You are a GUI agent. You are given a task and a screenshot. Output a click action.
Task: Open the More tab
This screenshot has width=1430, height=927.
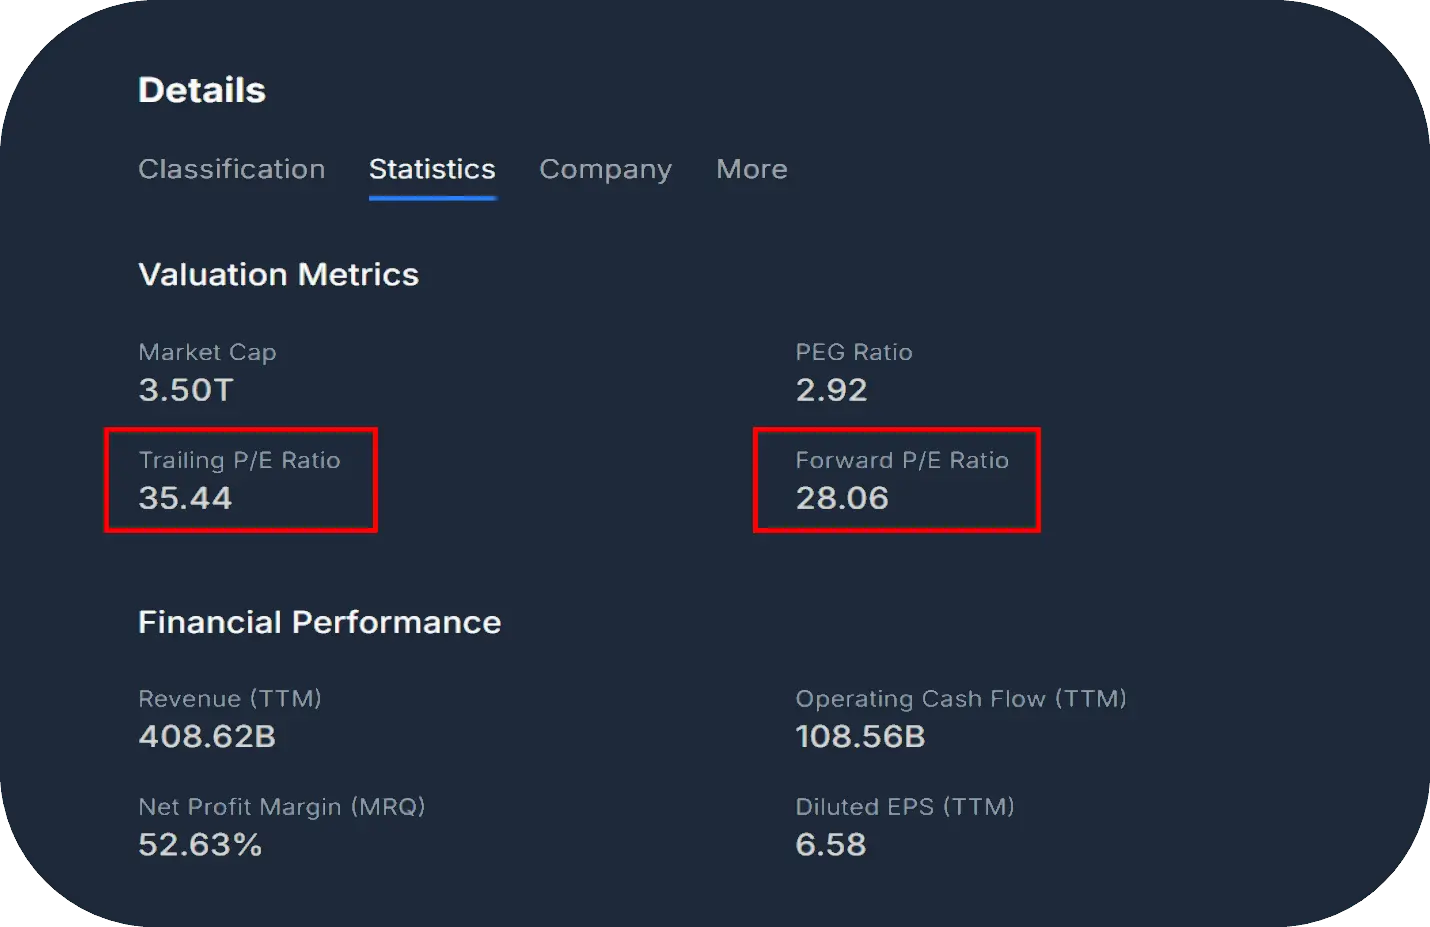coord(751,169)
